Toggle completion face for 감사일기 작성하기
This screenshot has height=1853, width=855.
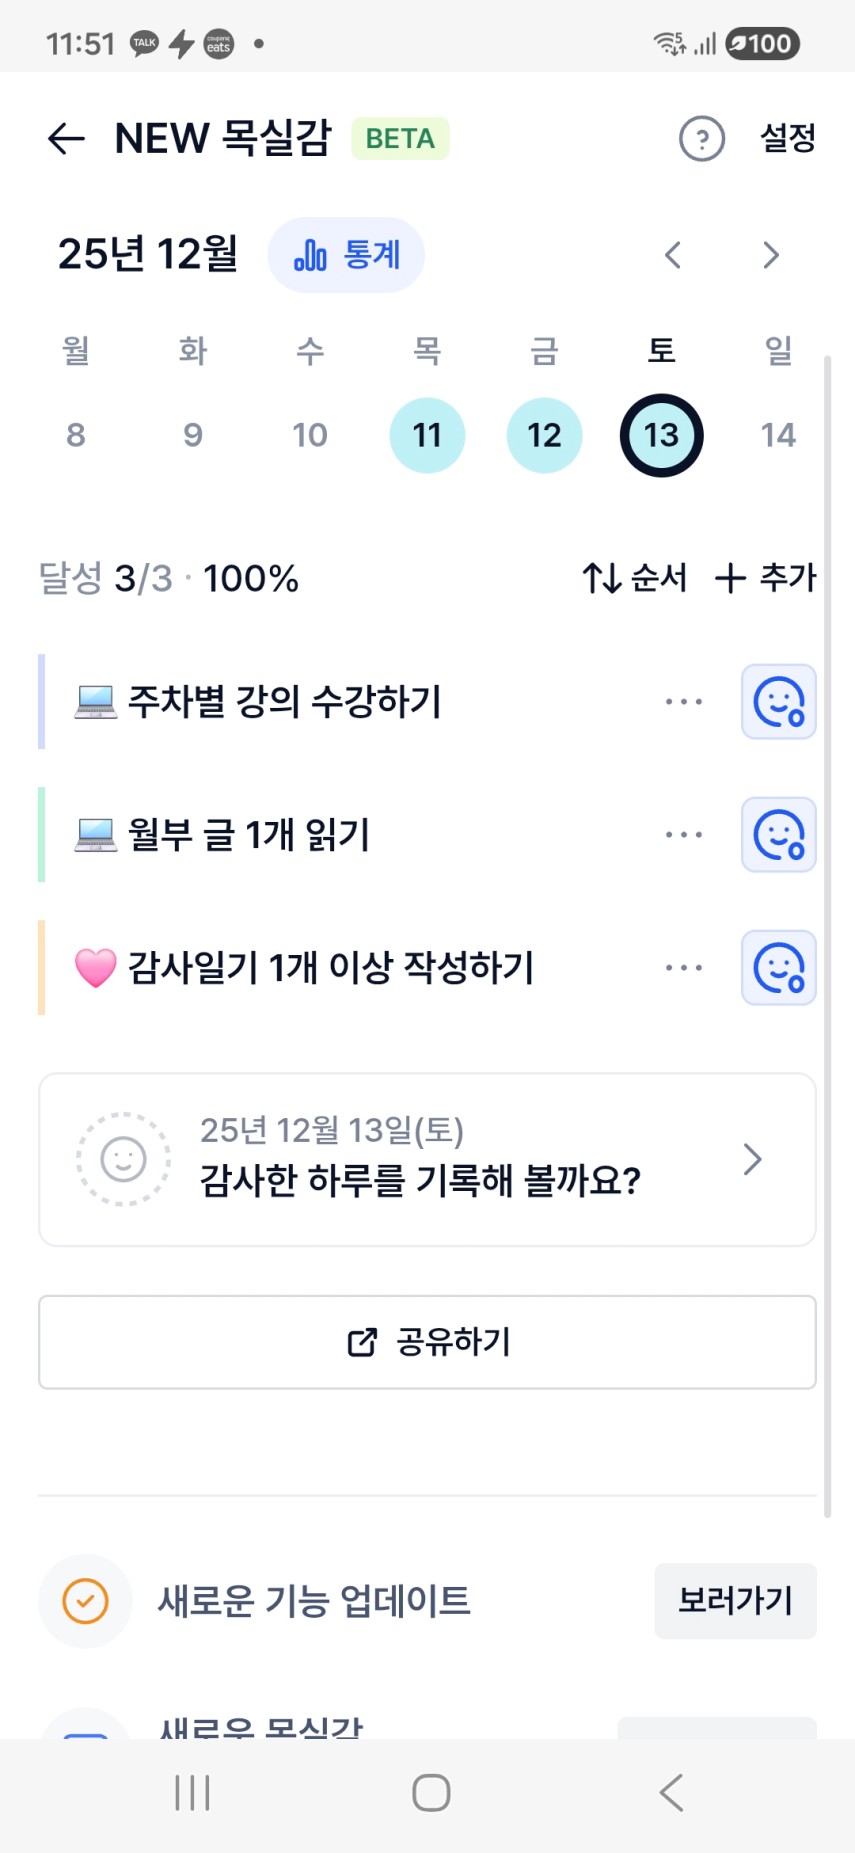coord(778,968)
